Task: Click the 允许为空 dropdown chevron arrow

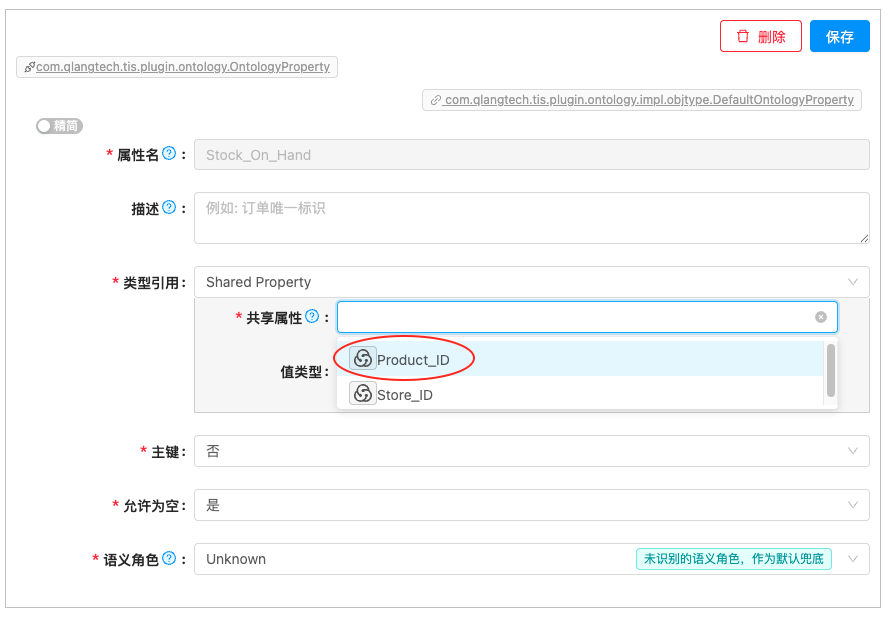Action: (853, 505)
